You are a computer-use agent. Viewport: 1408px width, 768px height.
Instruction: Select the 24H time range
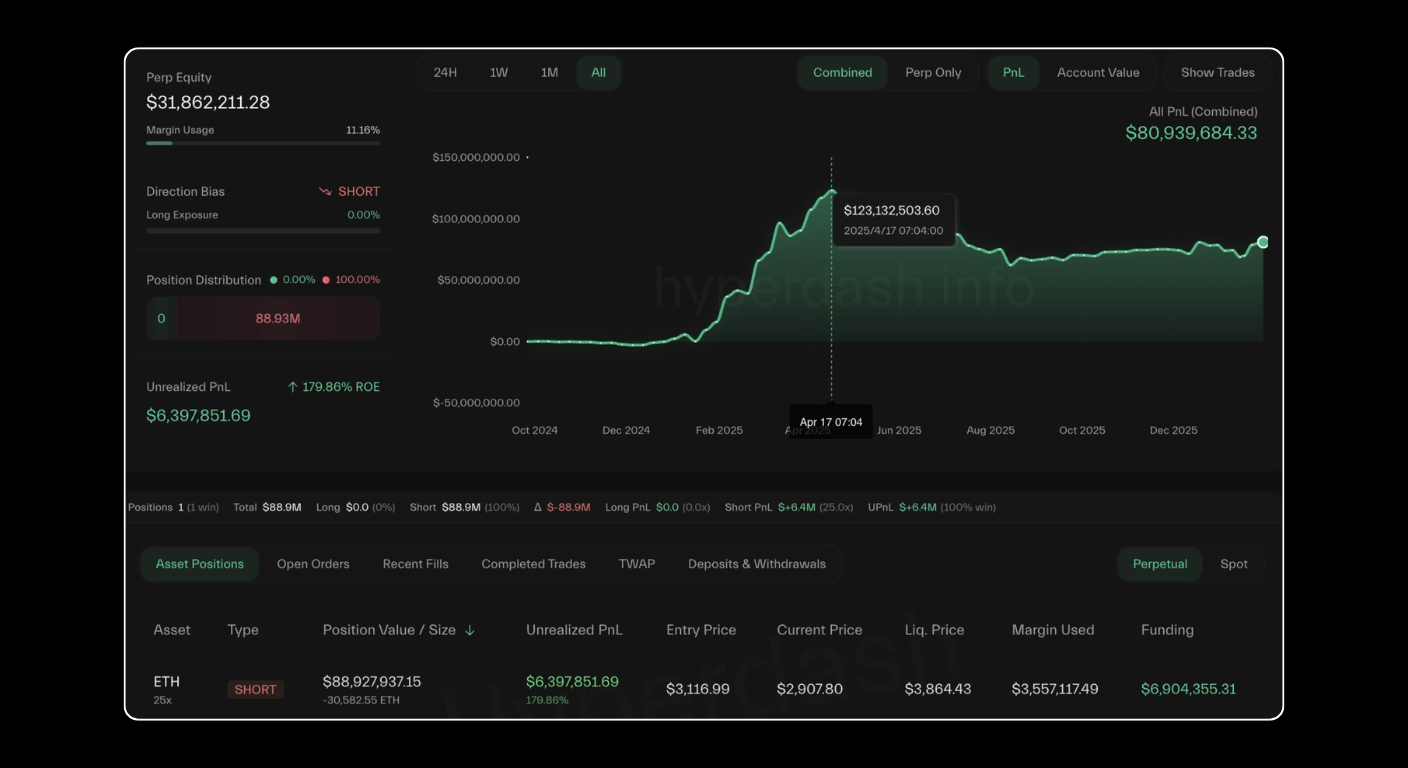pos(446,72)
